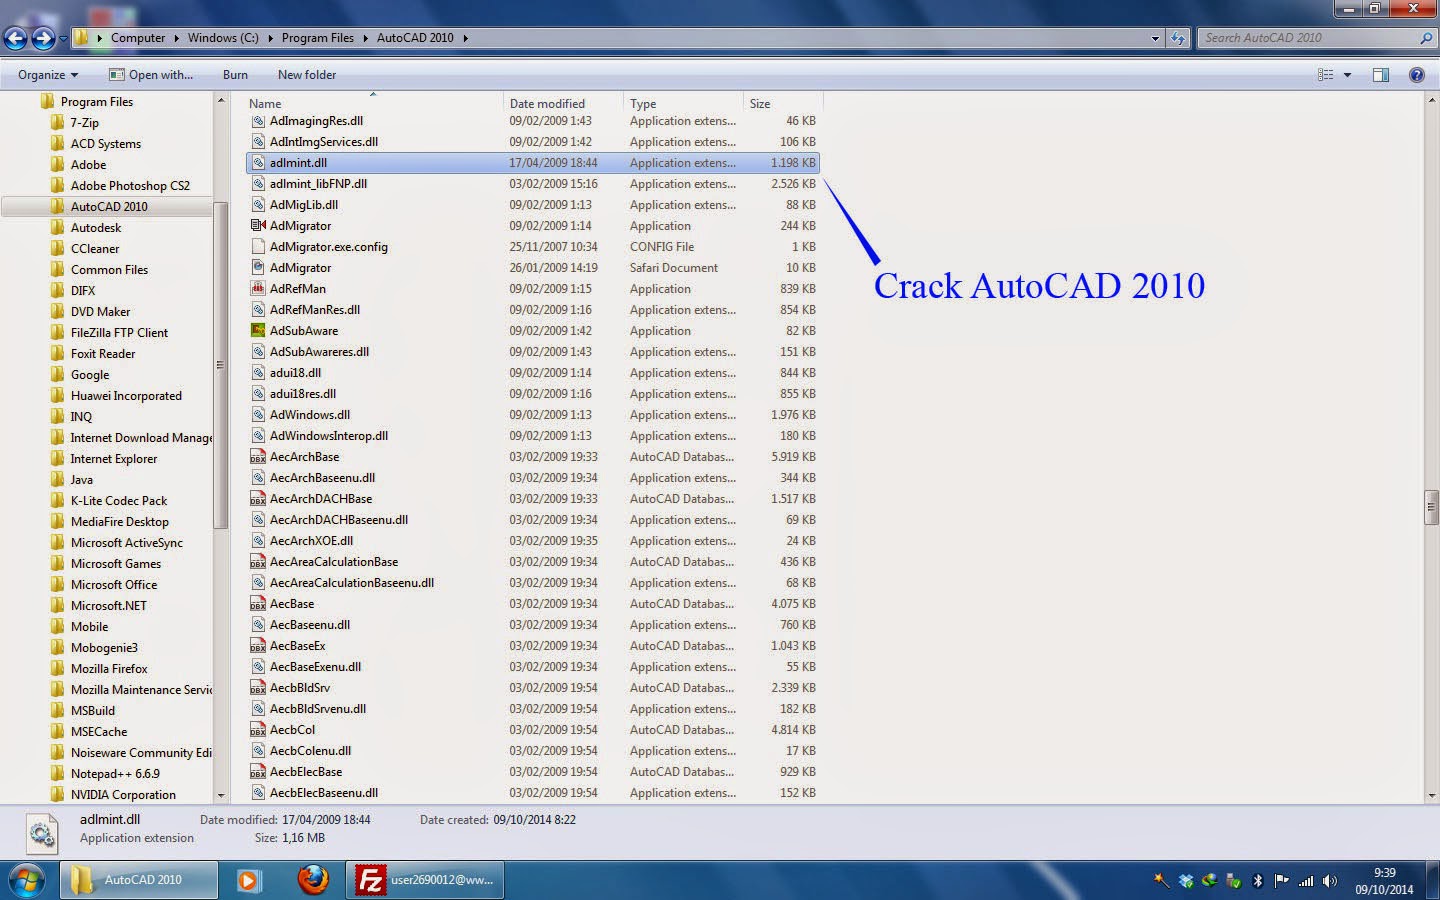
Task: Select the adui18res.dll file
Action: [303, 394]
